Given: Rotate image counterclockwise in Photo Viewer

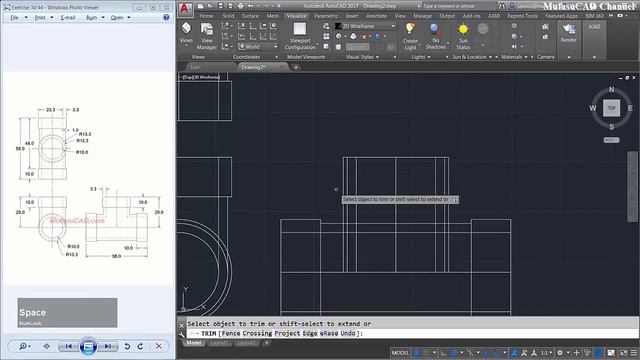Looking at the screenshot, I should [x=127, y=346].
